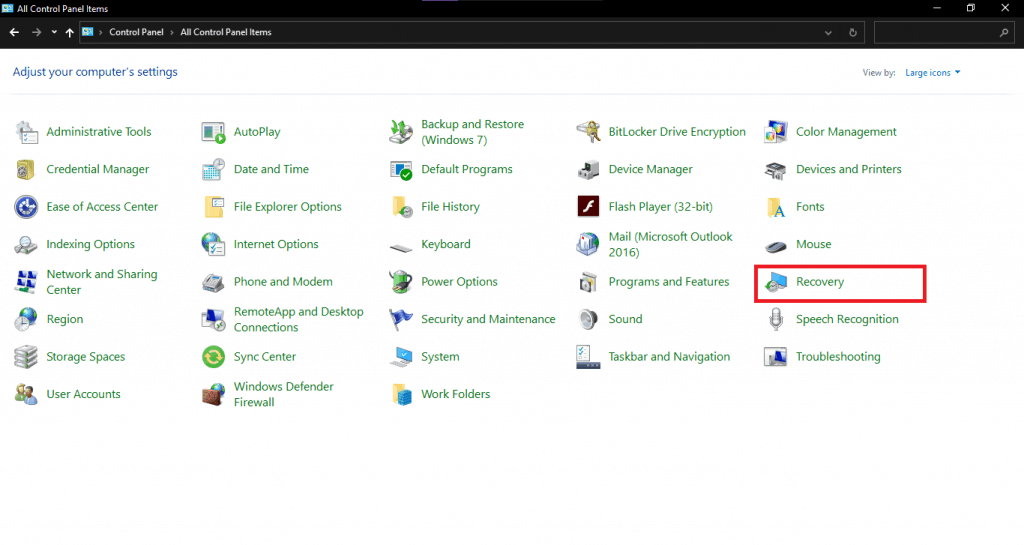Image resolution: width=1024 pixels, height=545 pixels.
Task: Open Date and Time icon
Action: (x=213, y=169)
